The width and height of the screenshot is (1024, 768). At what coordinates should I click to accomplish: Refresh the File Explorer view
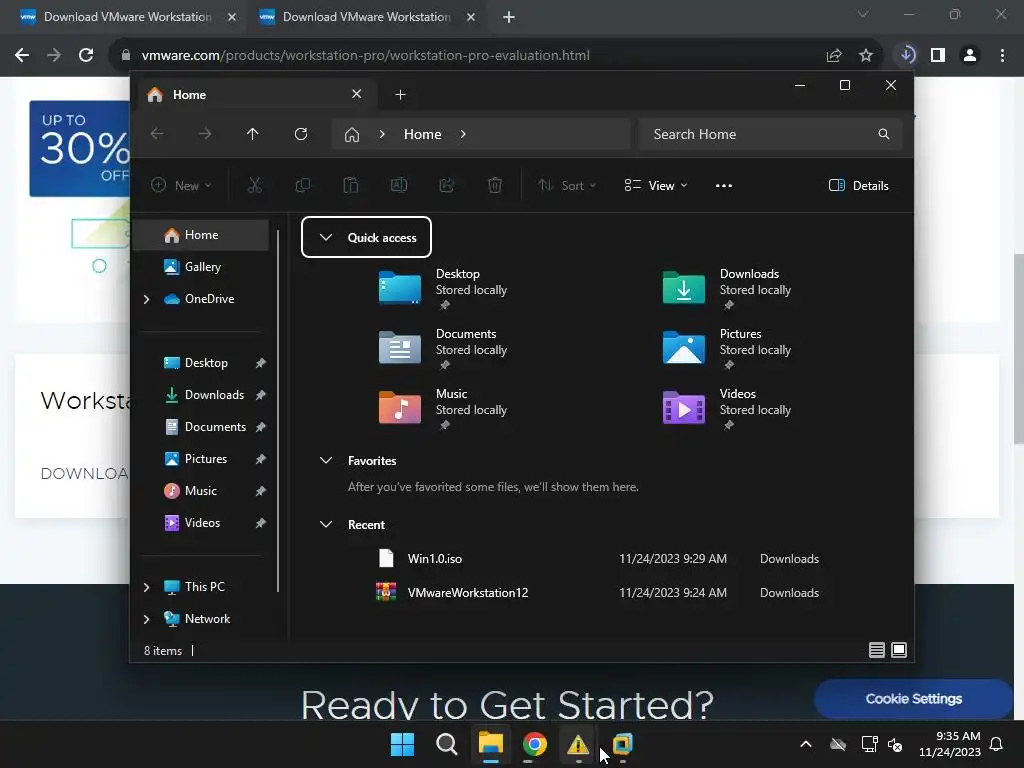pyautogui.click(x=301, y=134)
